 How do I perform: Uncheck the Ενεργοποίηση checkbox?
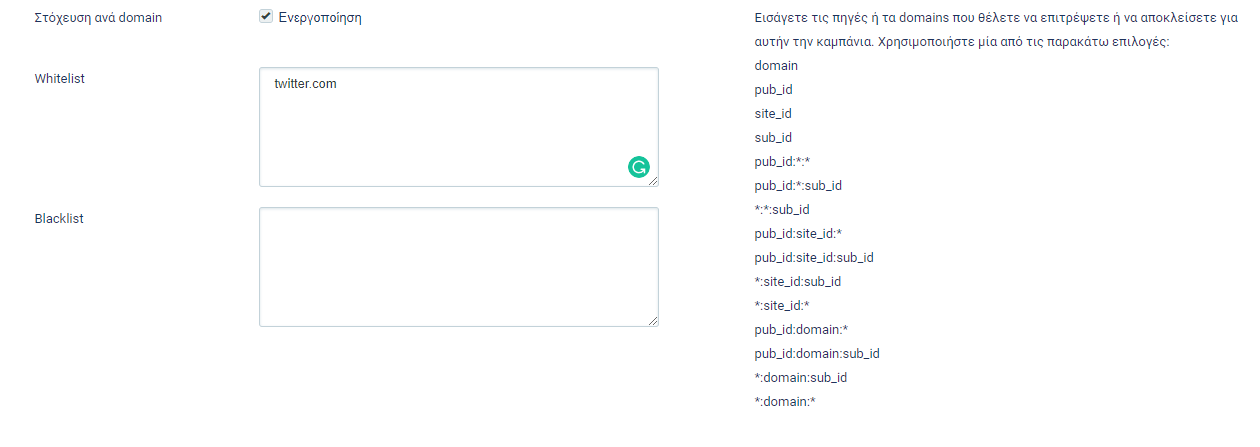266,17
